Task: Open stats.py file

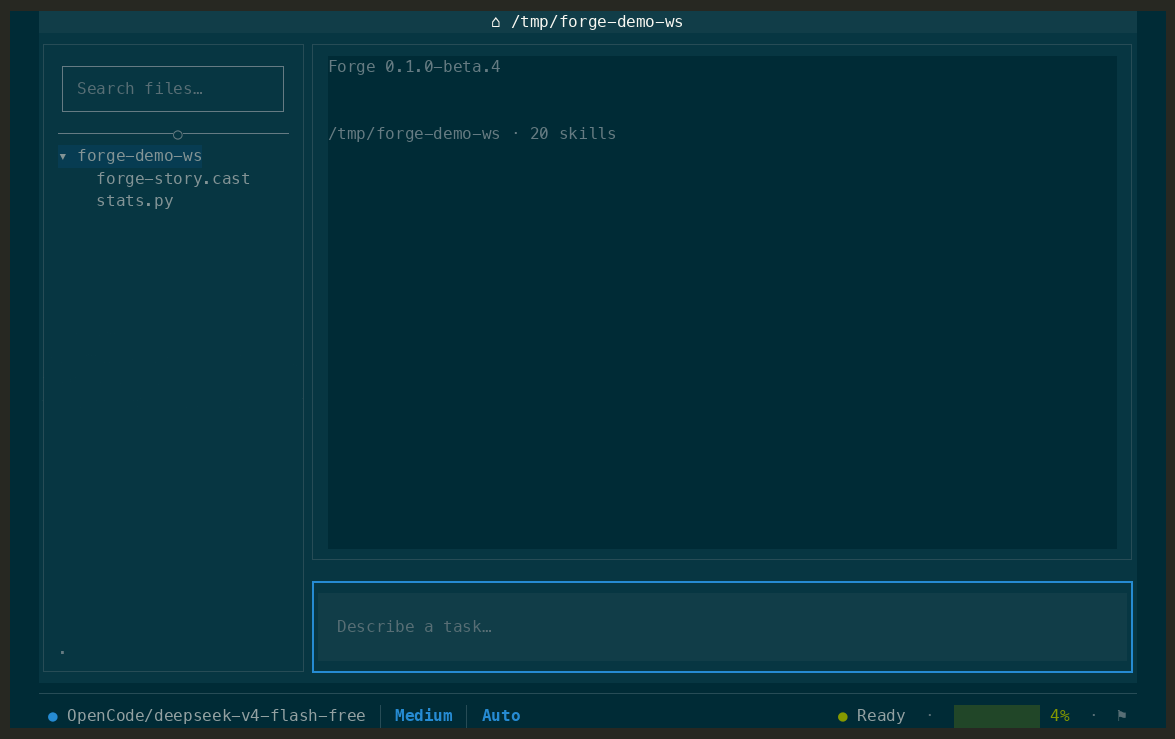Action: tap(135, 201)
